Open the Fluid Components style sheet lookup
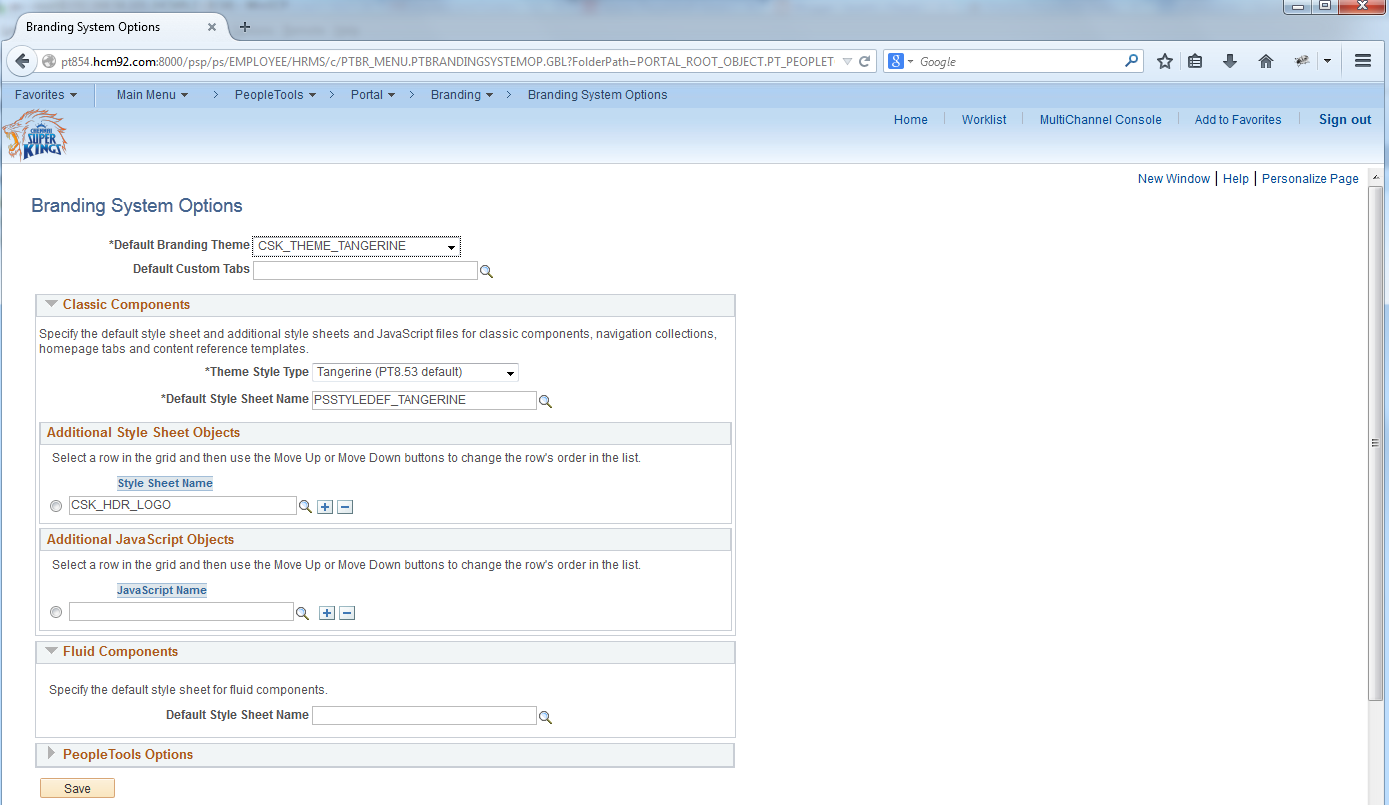The width and height of the screenshot is (1389, 805). click(546, 715)
